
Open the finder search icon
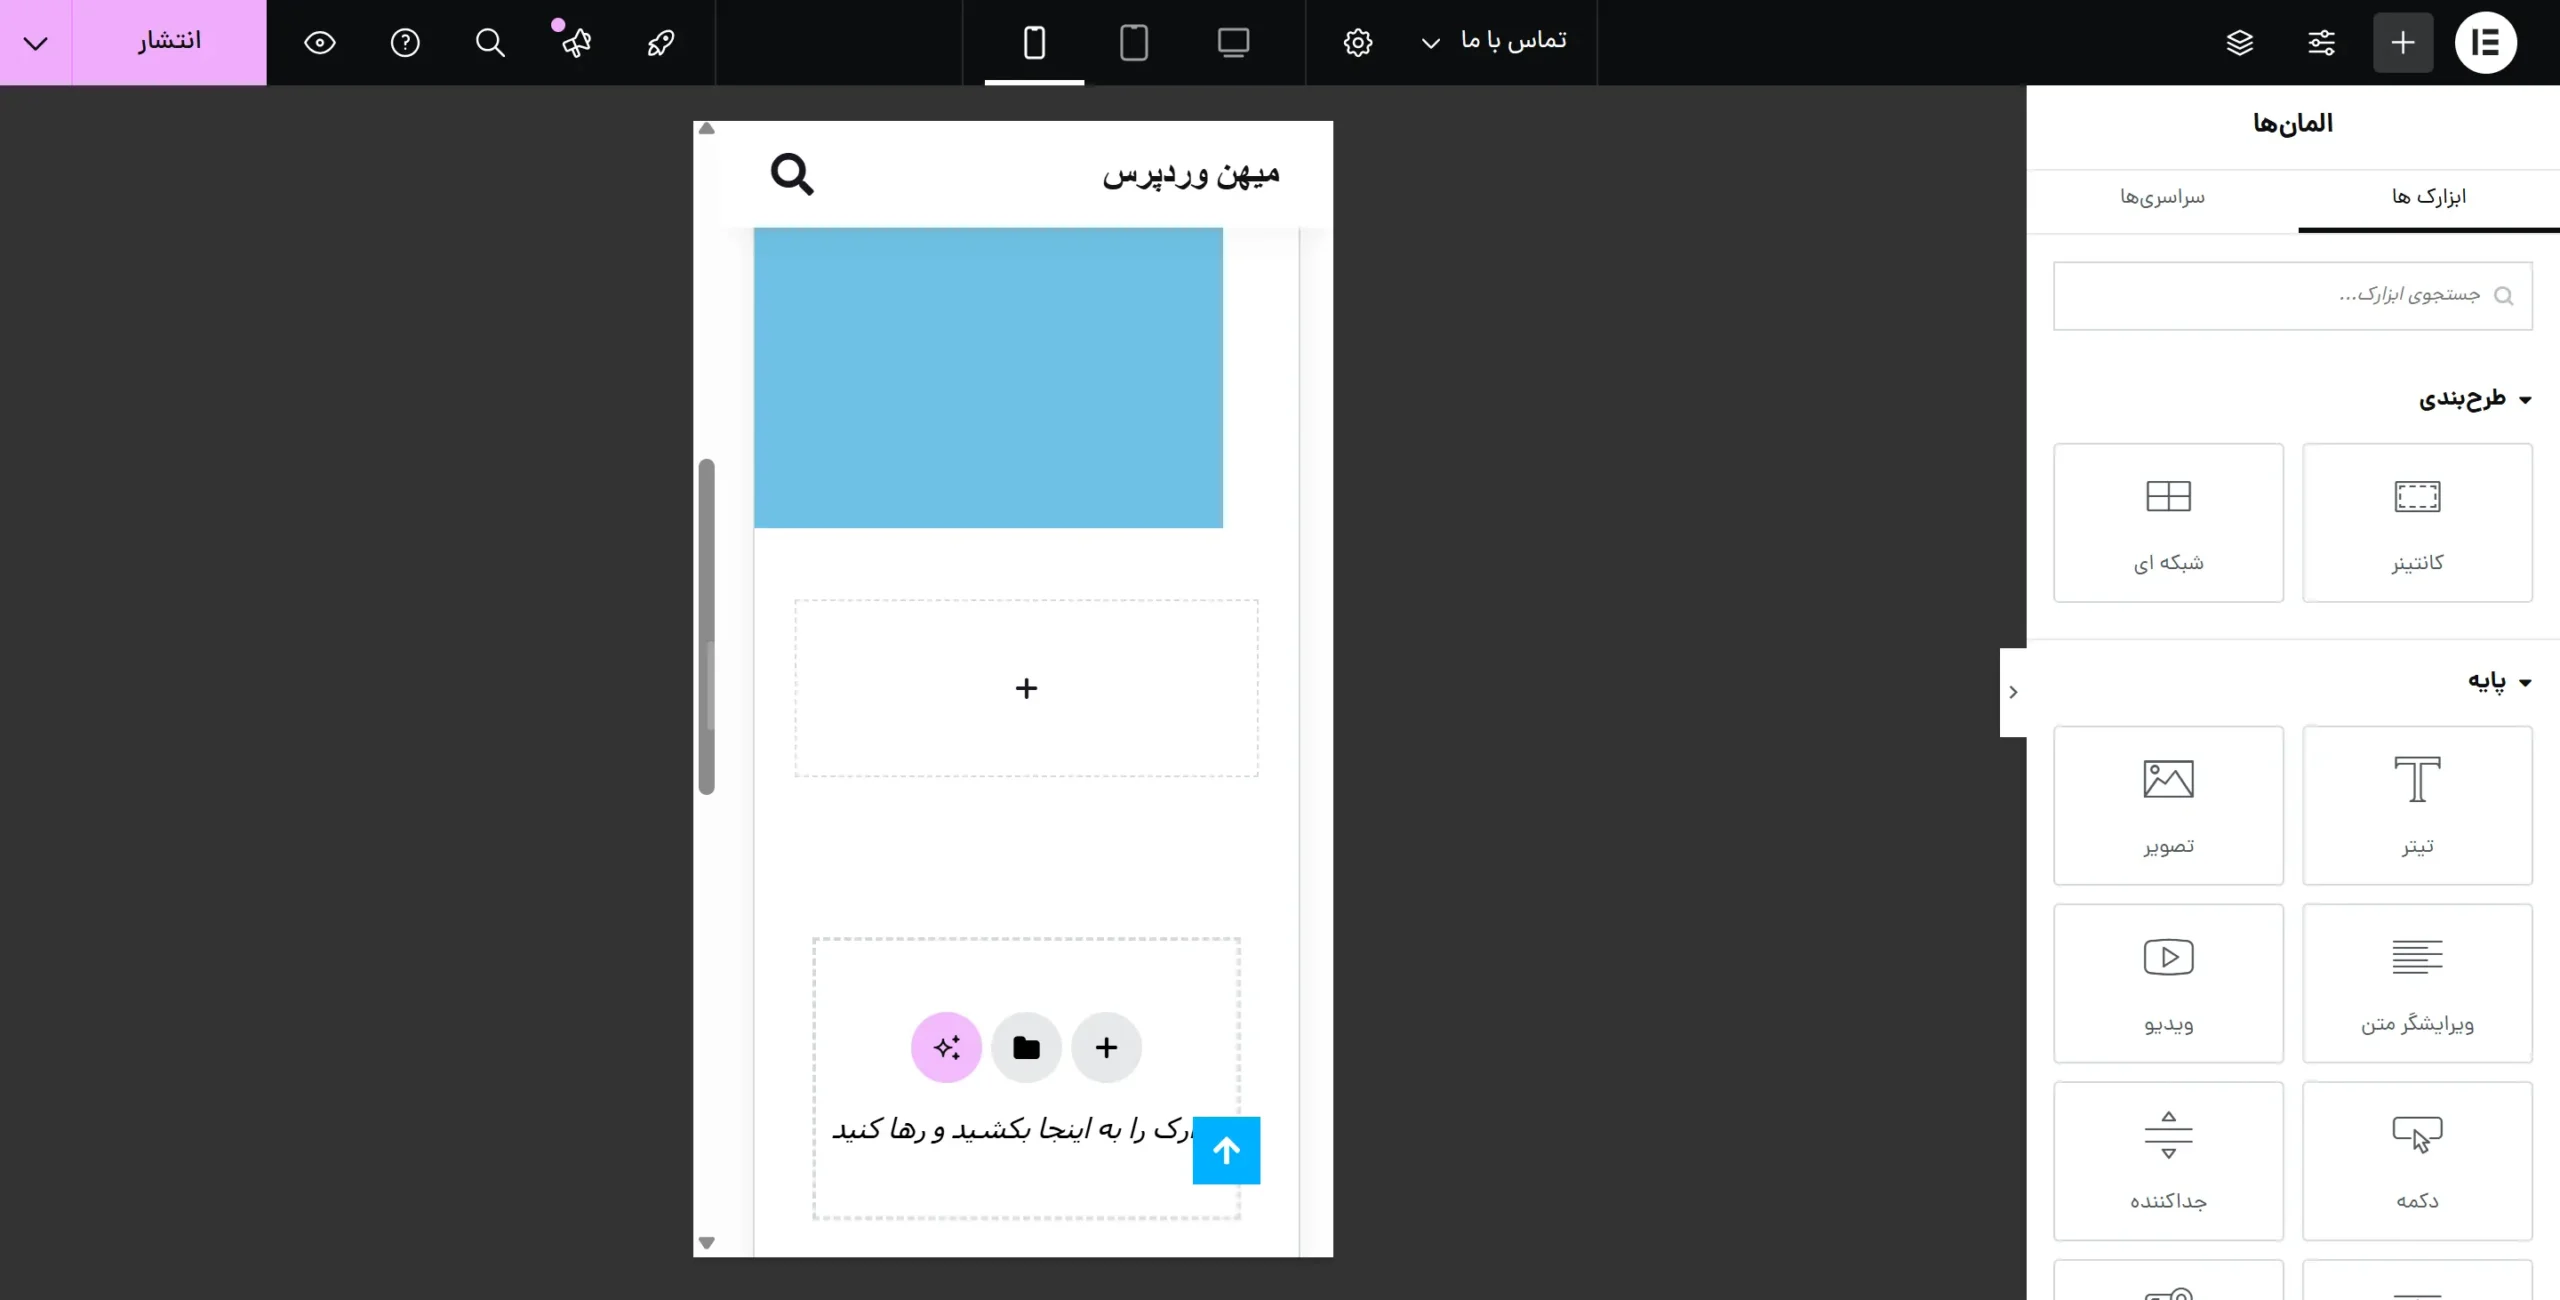[490, 42]
